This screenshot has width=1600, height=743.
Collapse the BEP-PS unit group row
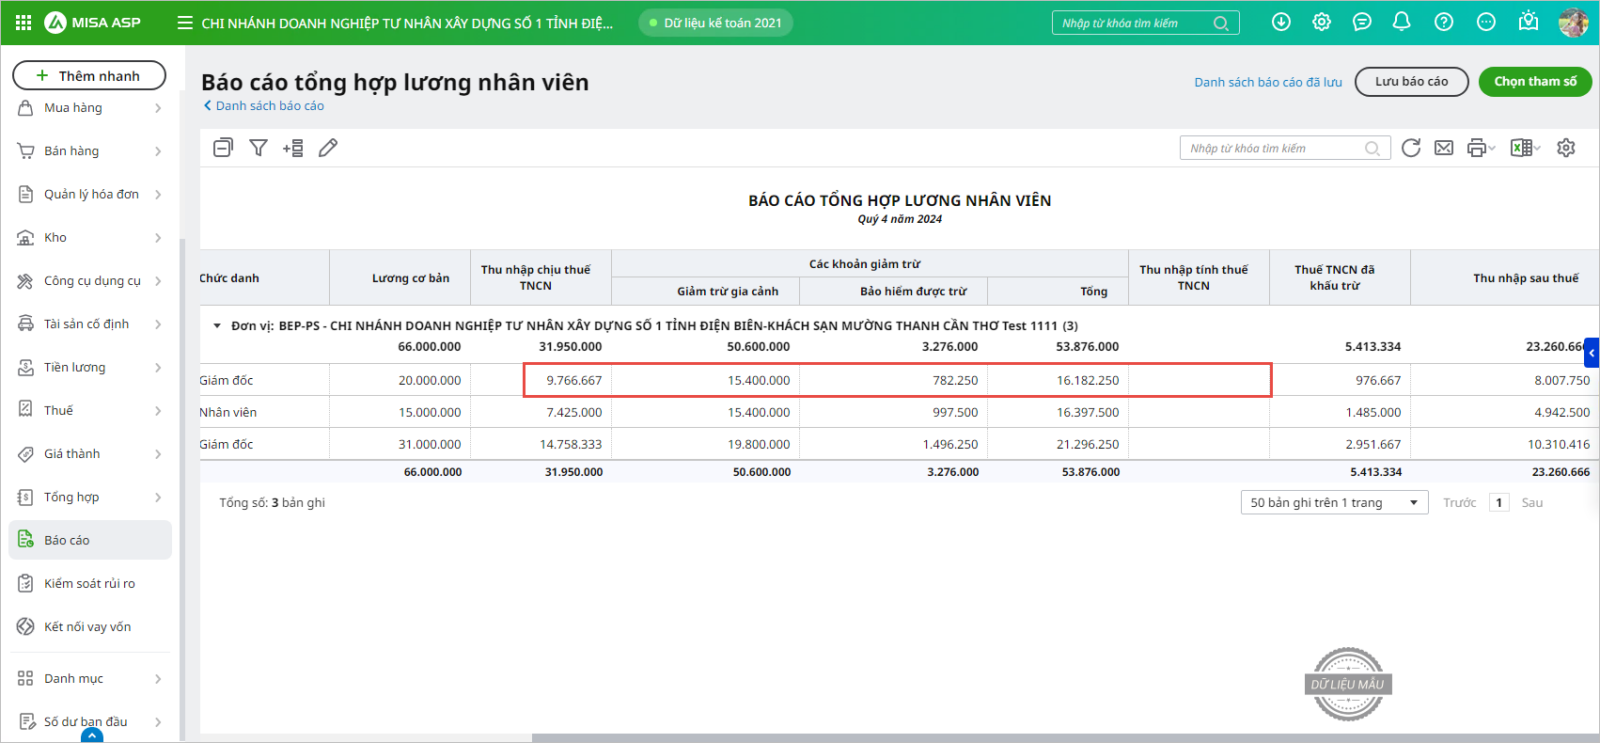click(217, 326)
